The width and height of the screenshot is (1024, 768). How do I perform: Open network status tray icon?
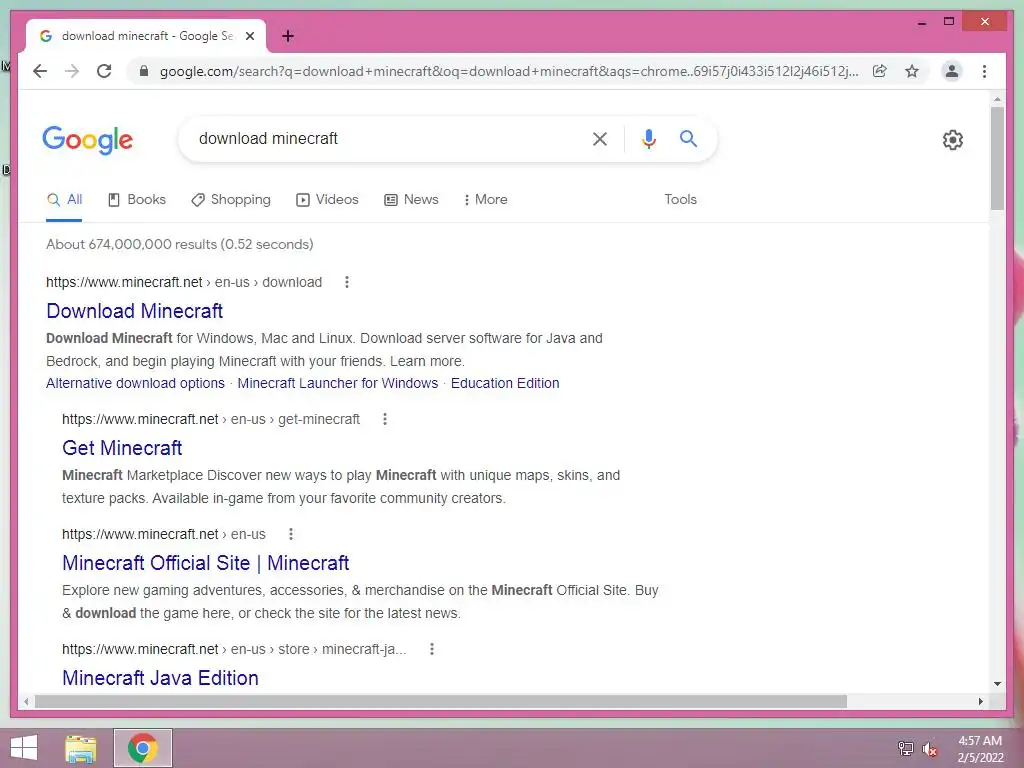[x=905, y=748]
